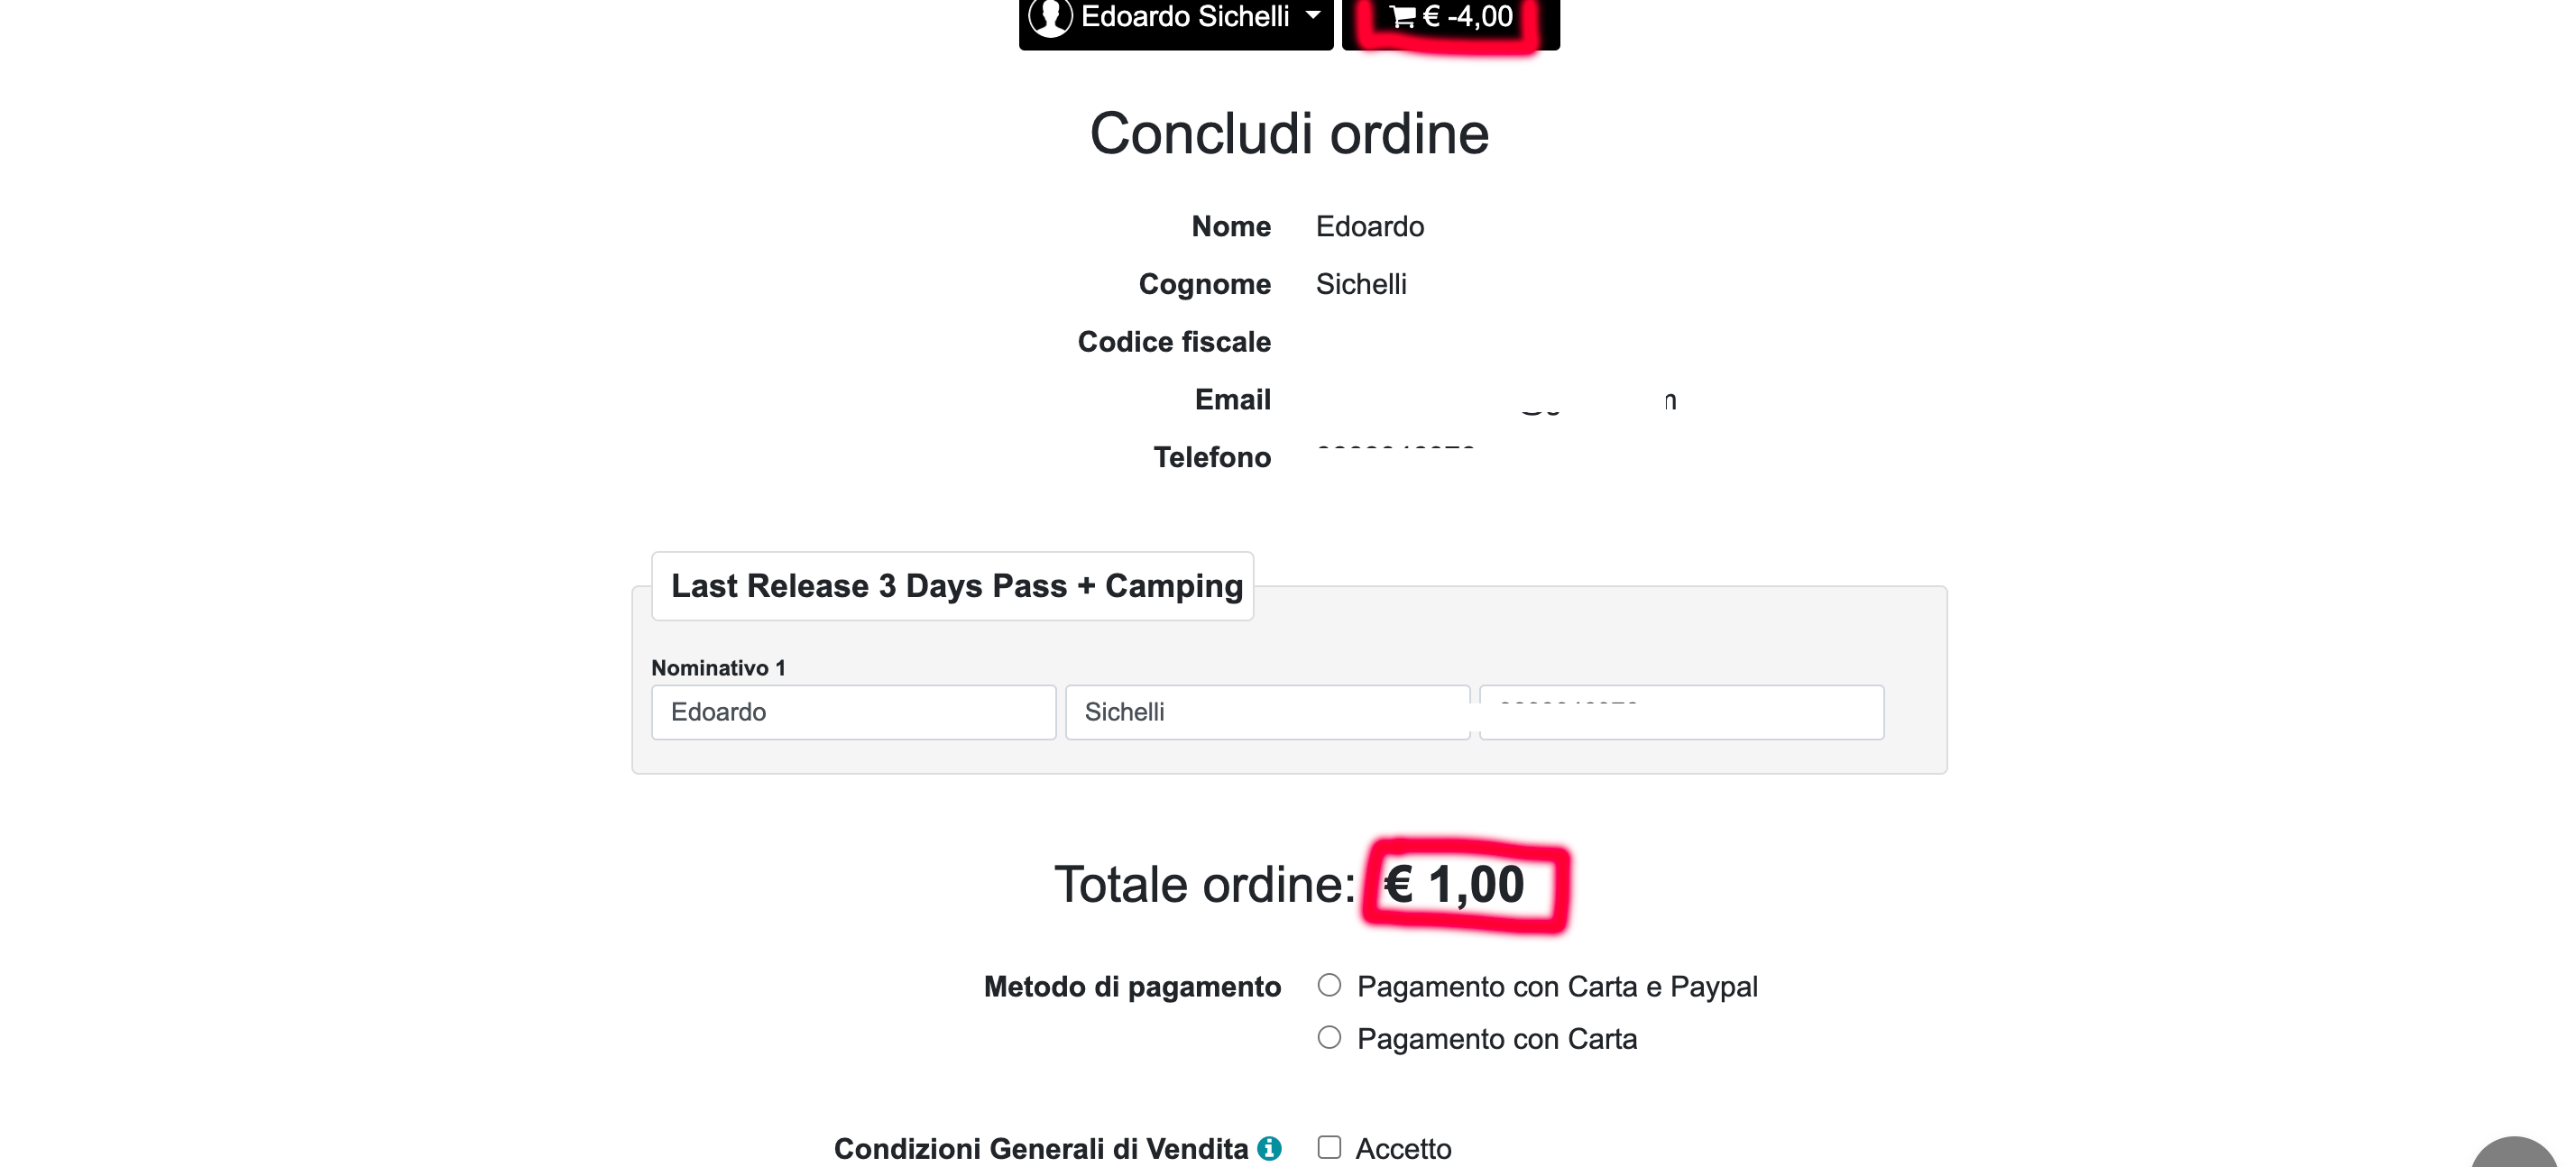Click the Last Release 3 Days Pass + Camping heading

[x=956, y=585]
